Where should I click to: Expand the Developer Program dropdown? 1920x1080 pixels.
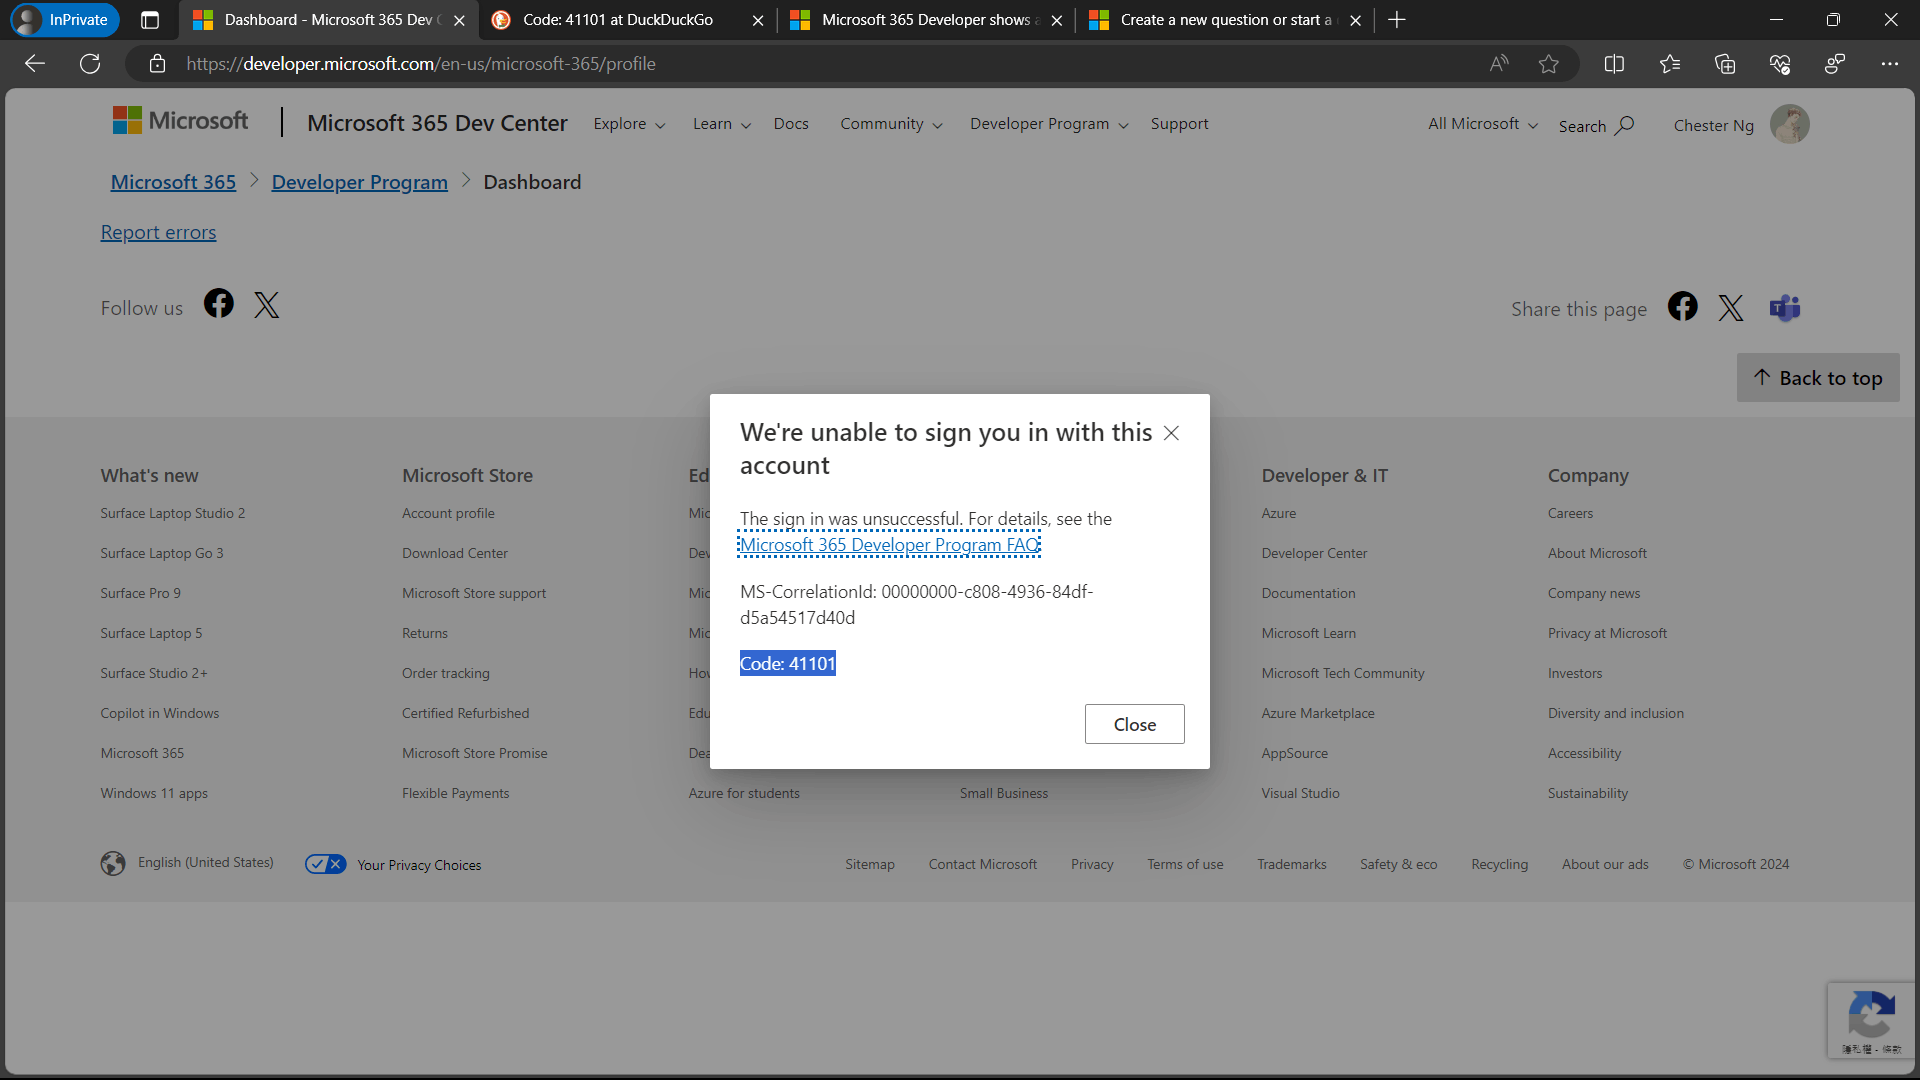1049,124
